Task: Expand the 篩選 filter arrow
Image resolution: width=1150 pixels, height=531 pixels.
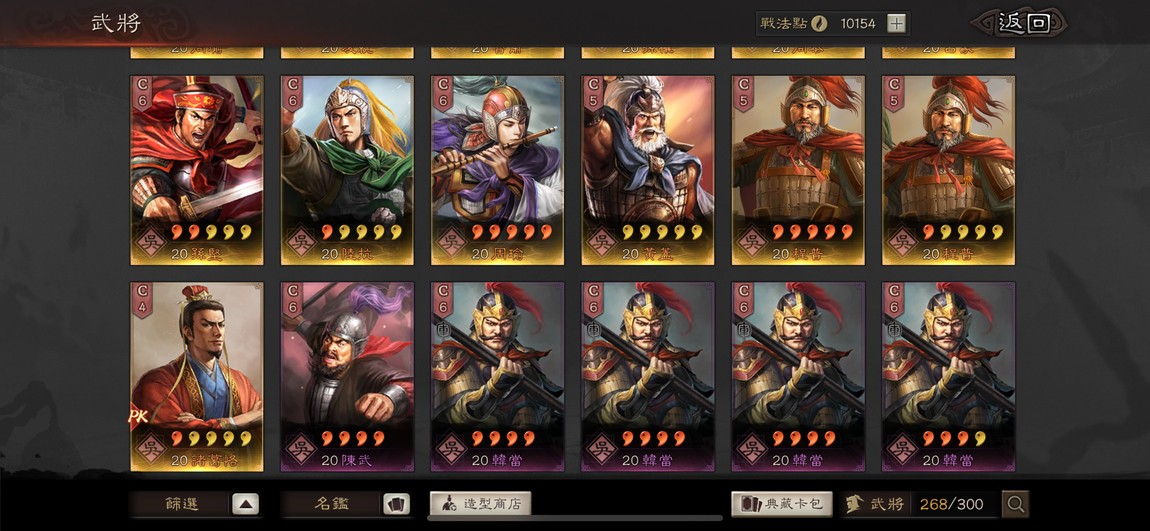Action: [x=246, y=504]
